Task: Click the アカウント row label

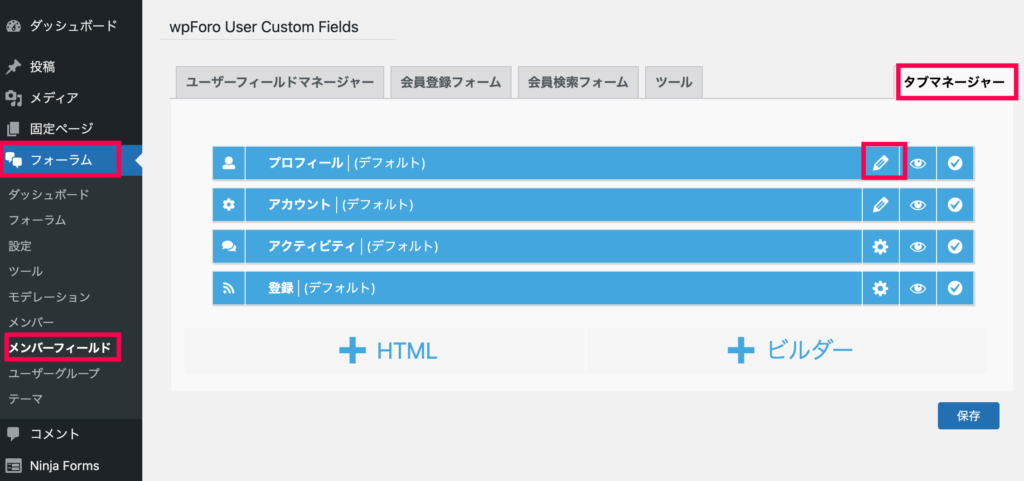Action: coord(300,205)
